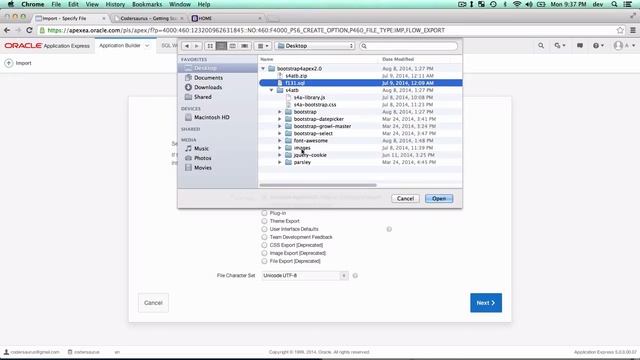Click Open in the file dialog
640x360 pixels.
point(439,199)
